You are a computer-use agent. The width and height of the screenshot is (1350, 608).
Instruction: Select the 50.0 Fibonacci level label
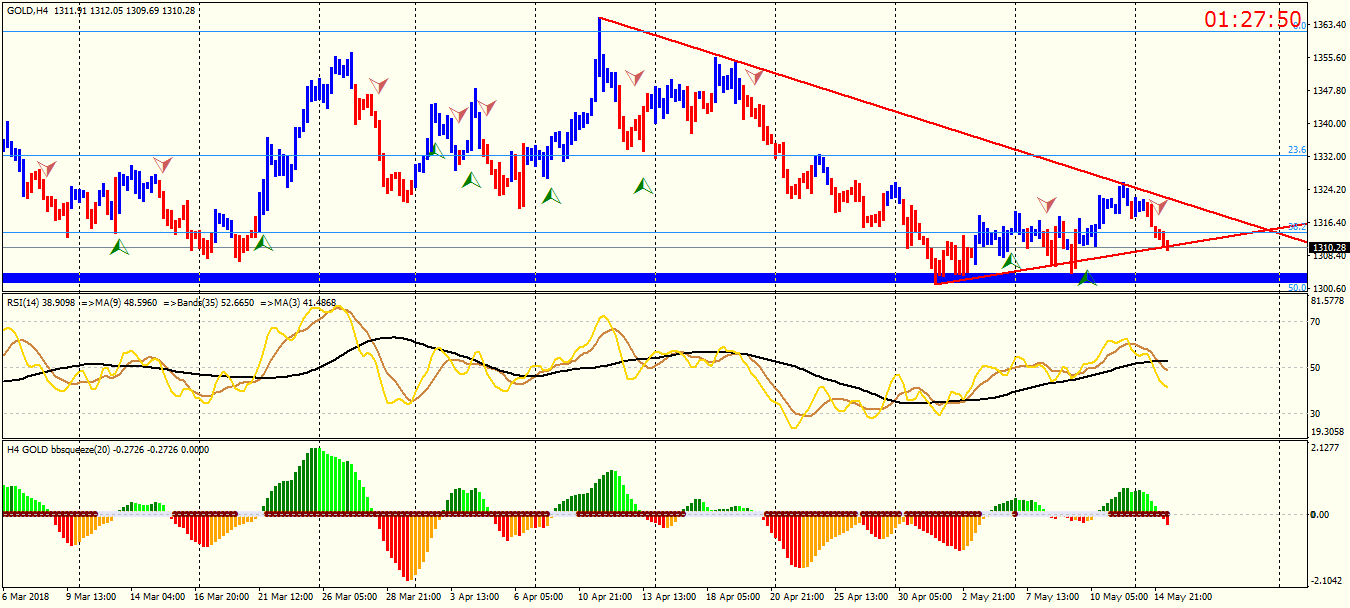1297,287
